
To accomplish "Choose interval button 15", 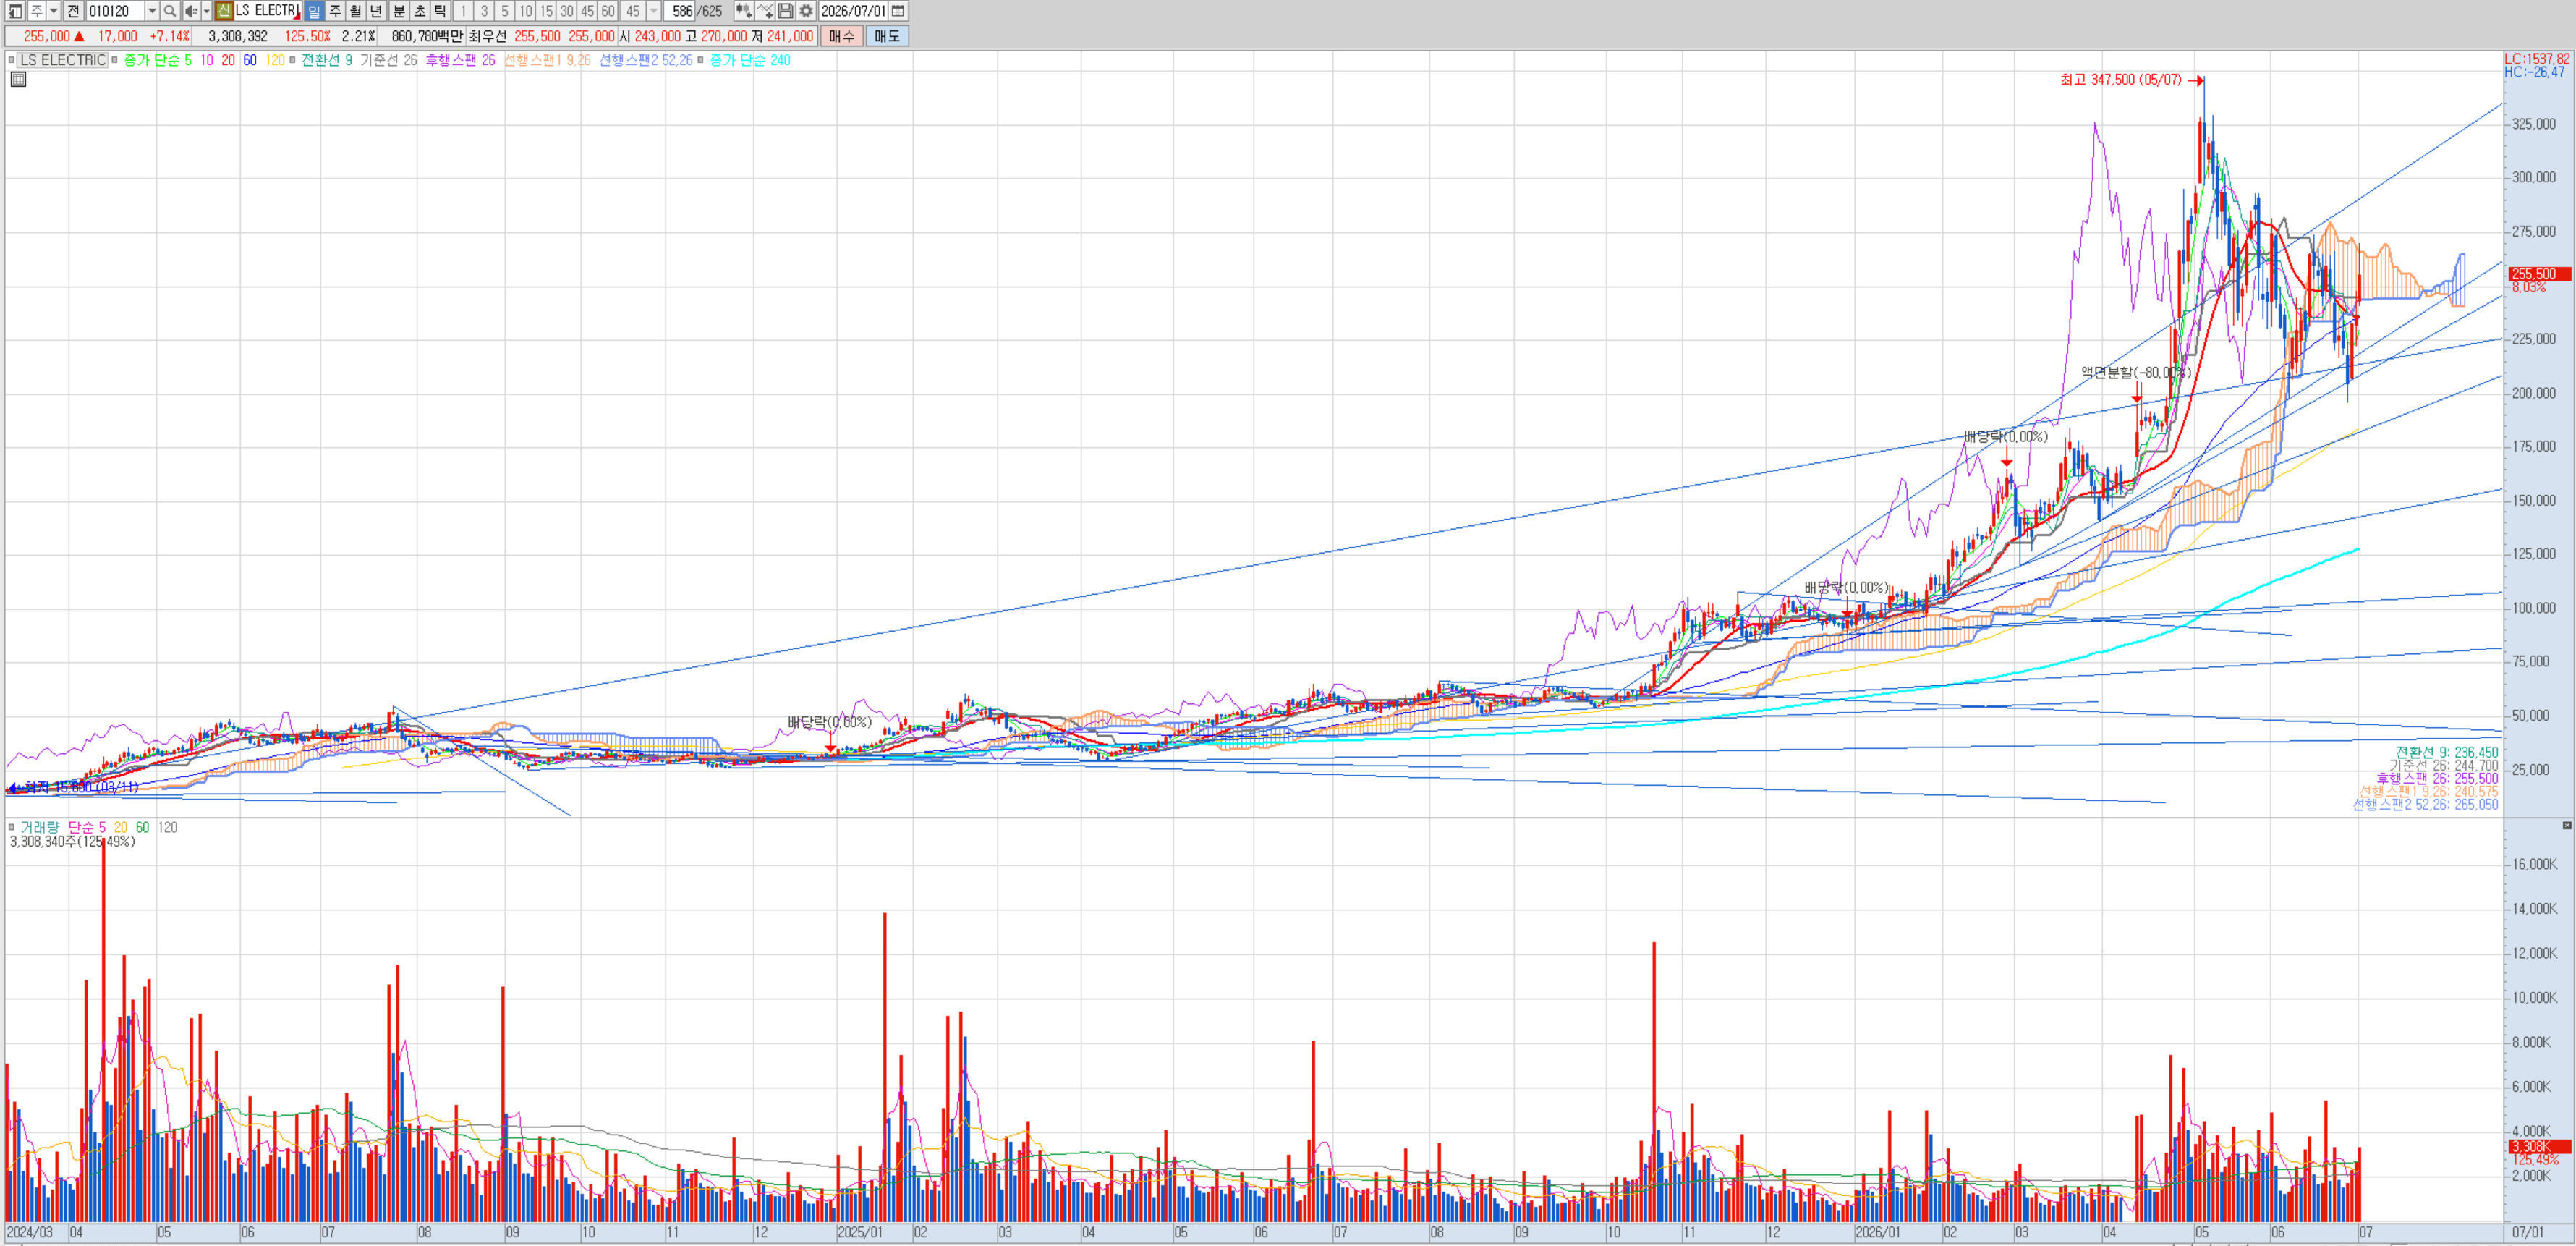I will coord(546,11).
